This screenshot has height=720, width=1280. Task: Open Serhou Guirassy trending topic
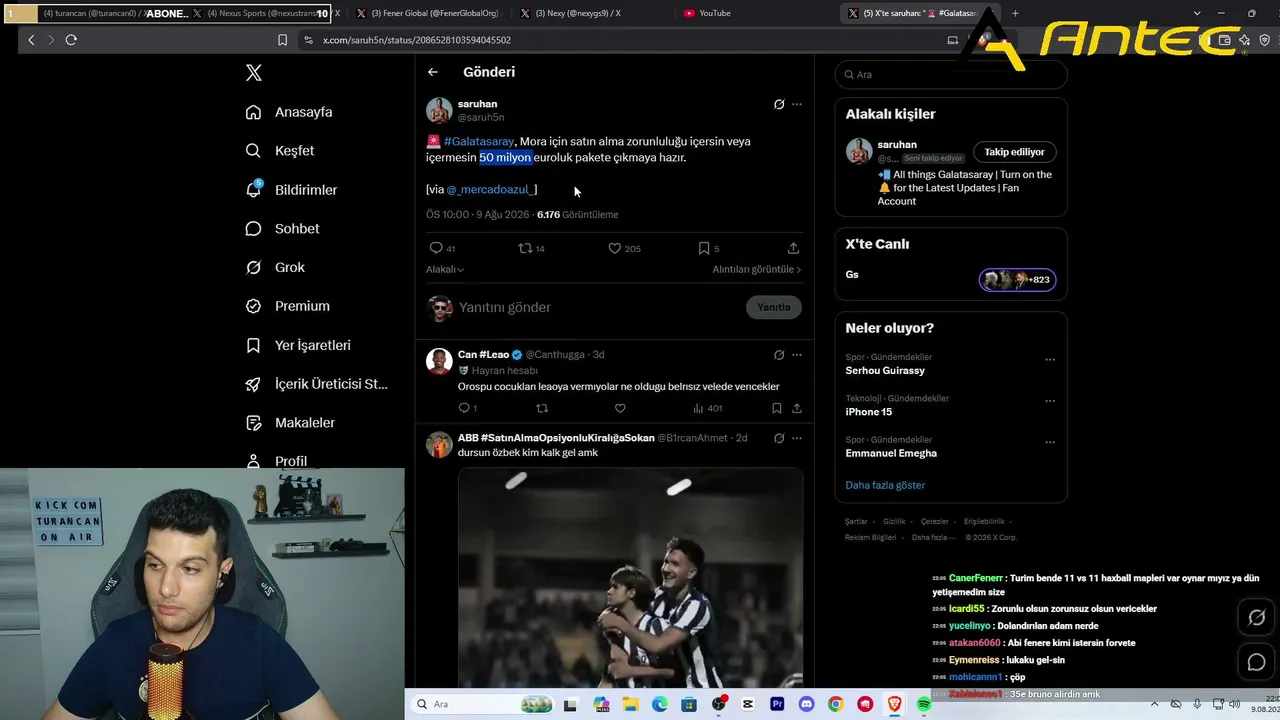(x=885, y=371)
